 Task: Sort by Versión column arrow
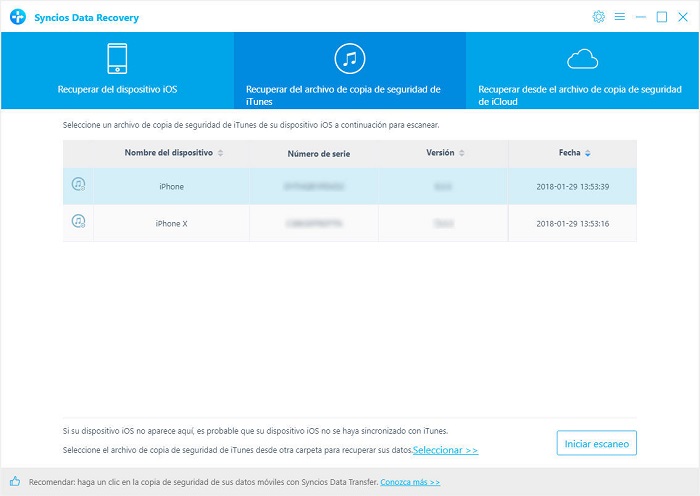[x=462, y=153]
